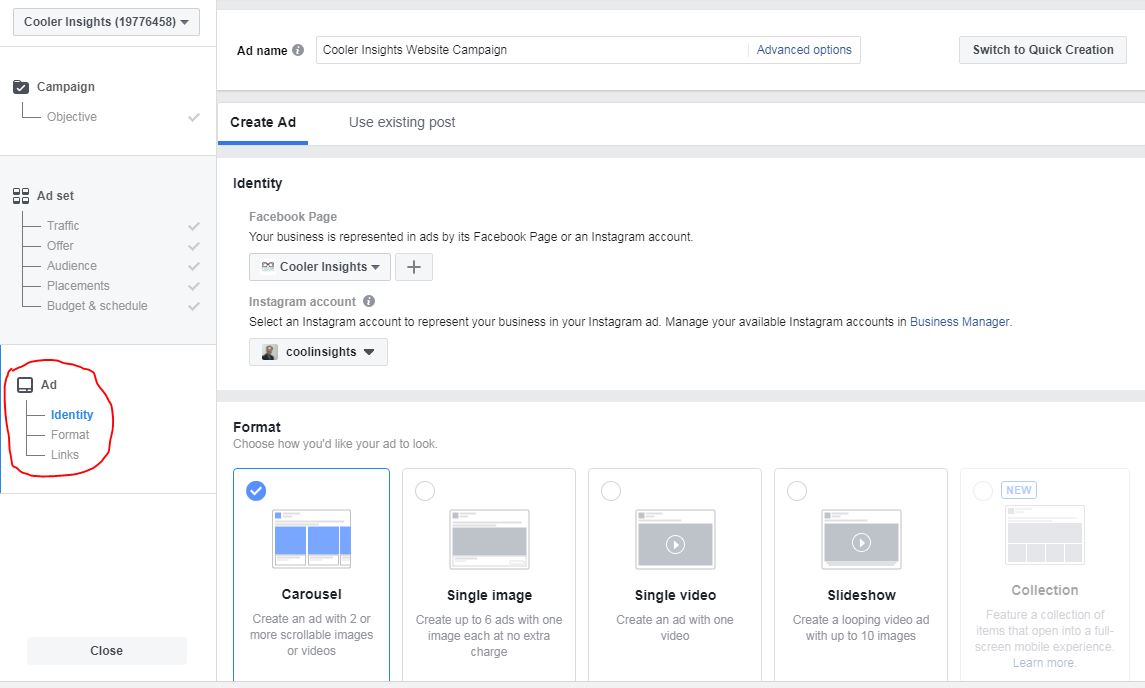Viewport: 1145px width, 688px height.
Task: Go to Placements in the Ad set section
Action: point(78,286)
